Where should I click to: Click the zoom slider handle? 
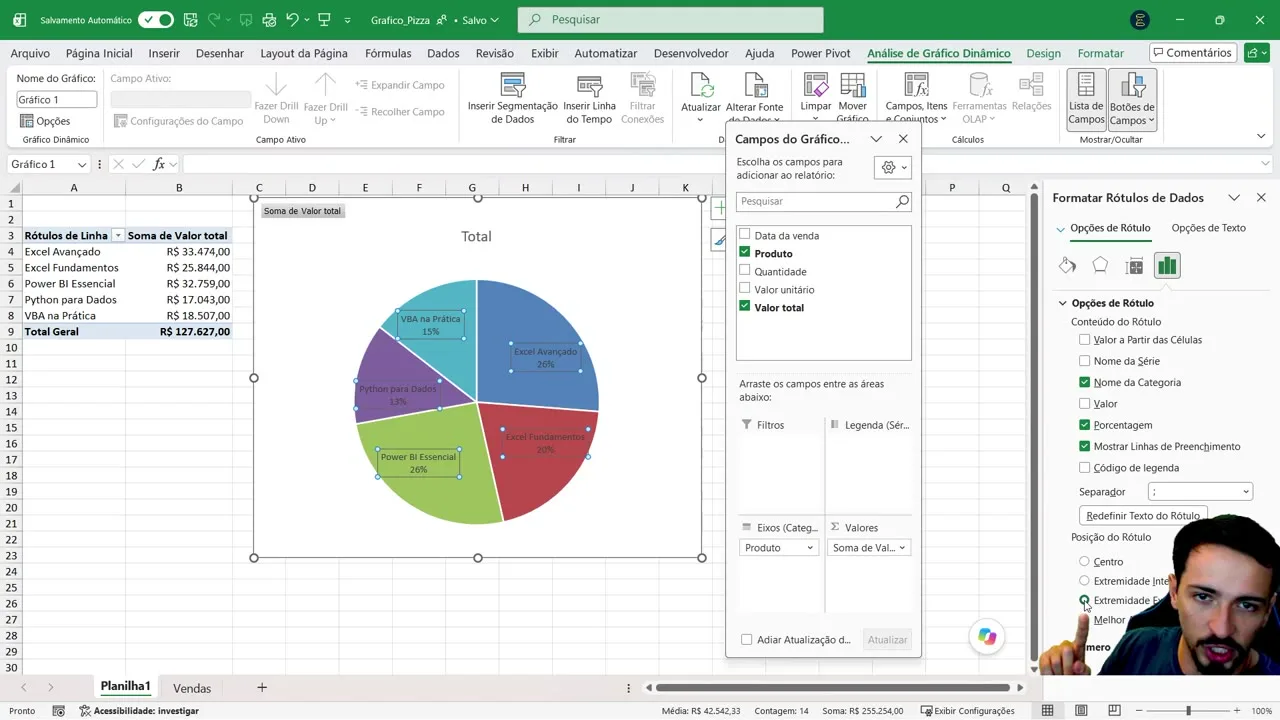point(1188,711)
